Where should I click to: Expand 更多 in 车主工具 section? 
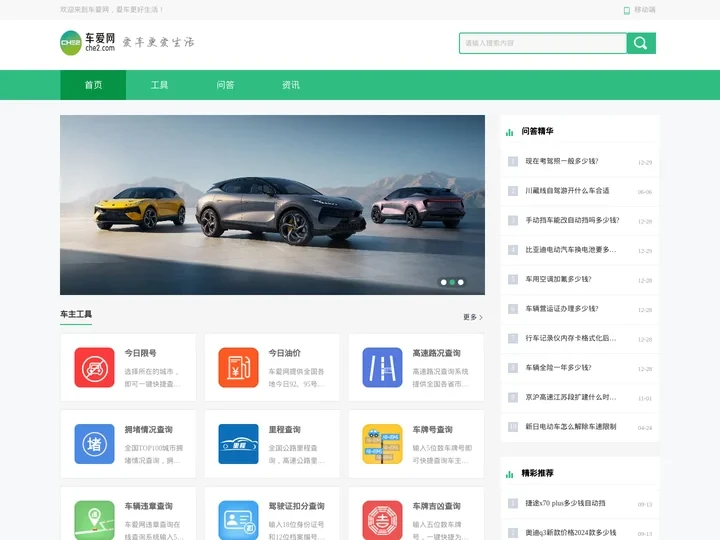[x=472, y=317]
